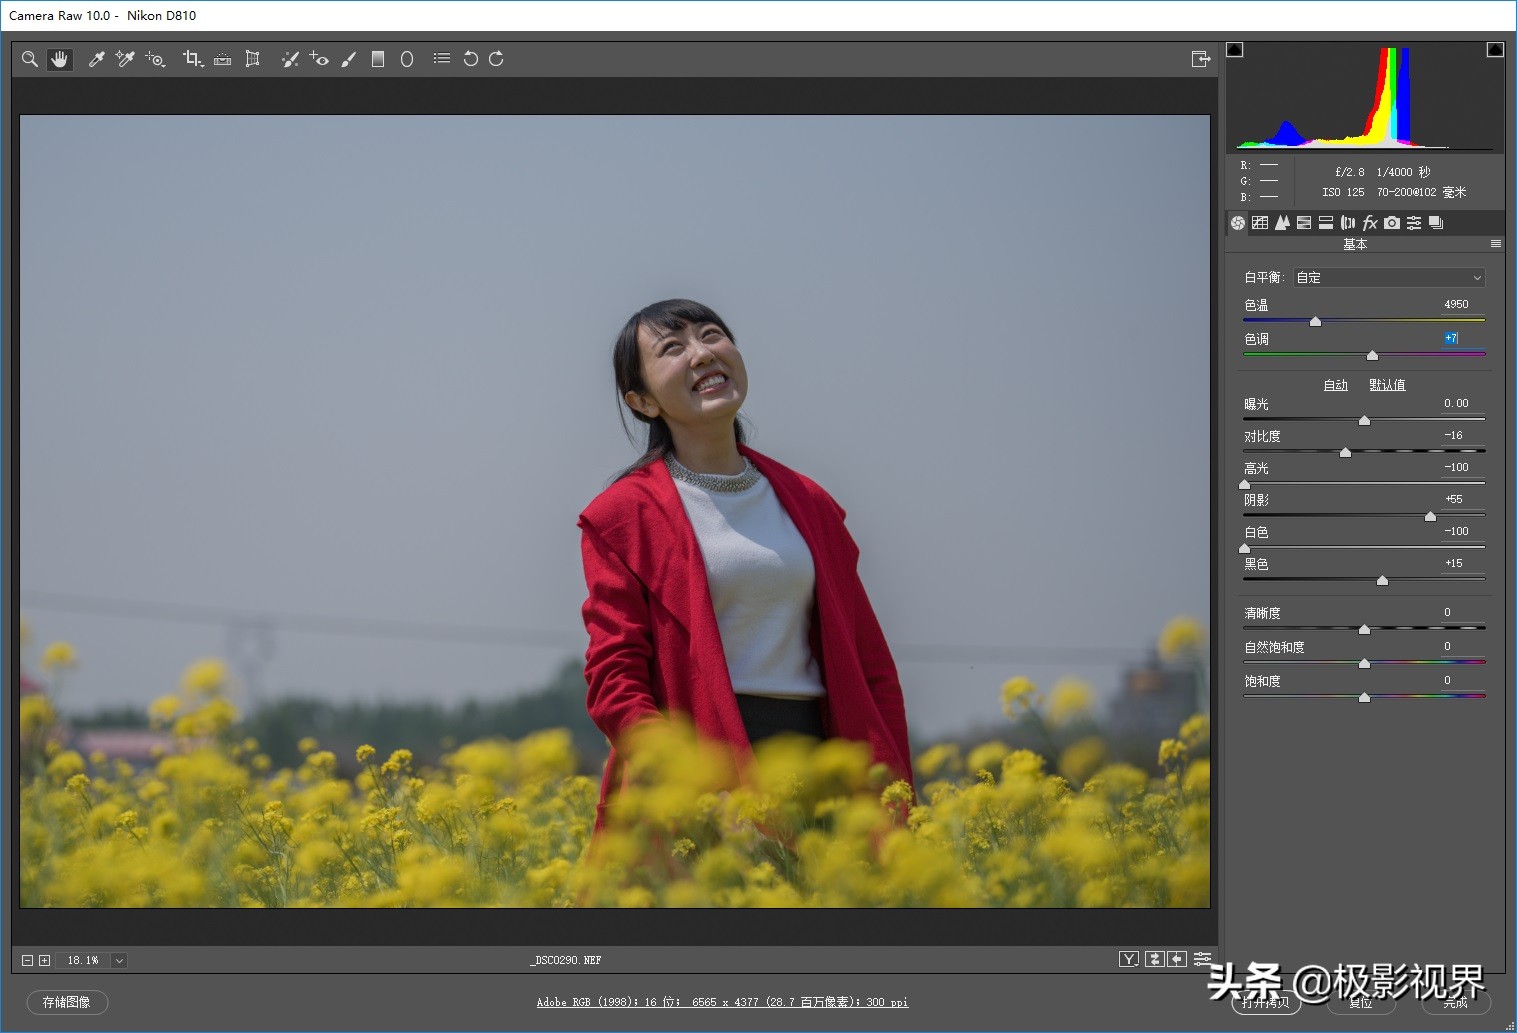The width and height of the screenshot is (1517, 1033).
Task: Open the Split Toning panel tab
Action: (1326, 223)
